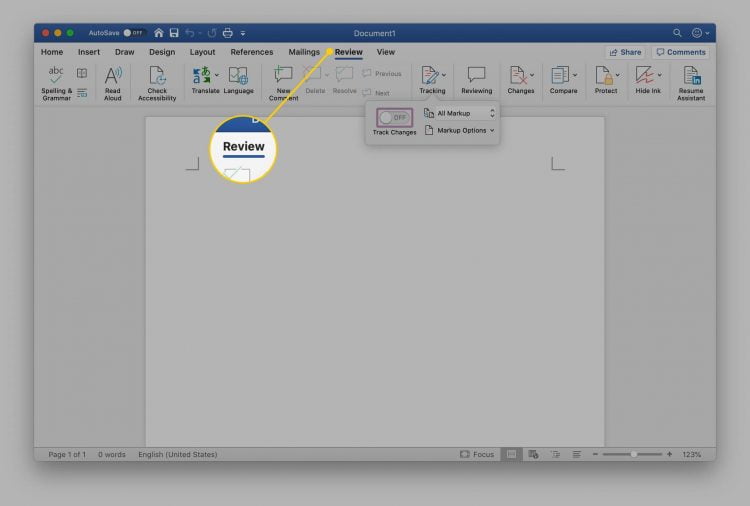Delete the selected comment

313,79
